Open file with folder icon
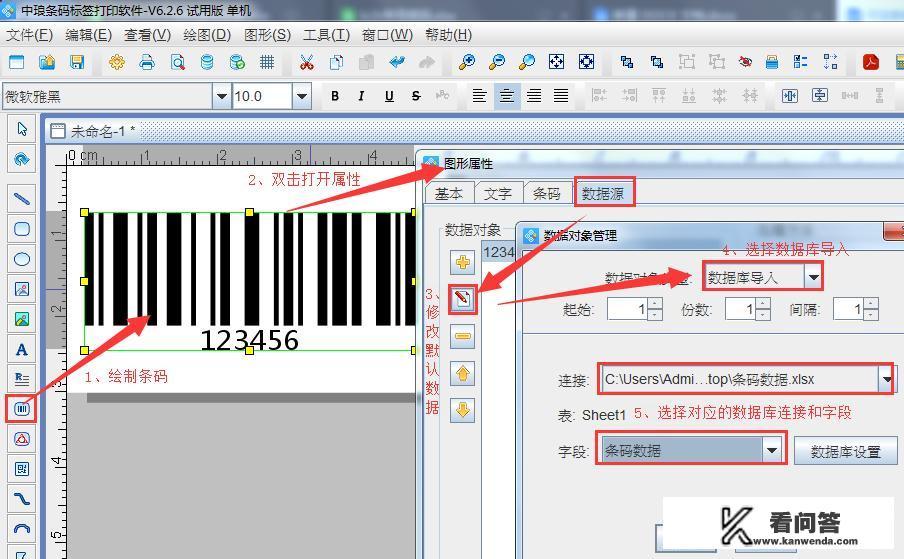The width and height of the screenshot is (904, 559). [x=47, y=62]
